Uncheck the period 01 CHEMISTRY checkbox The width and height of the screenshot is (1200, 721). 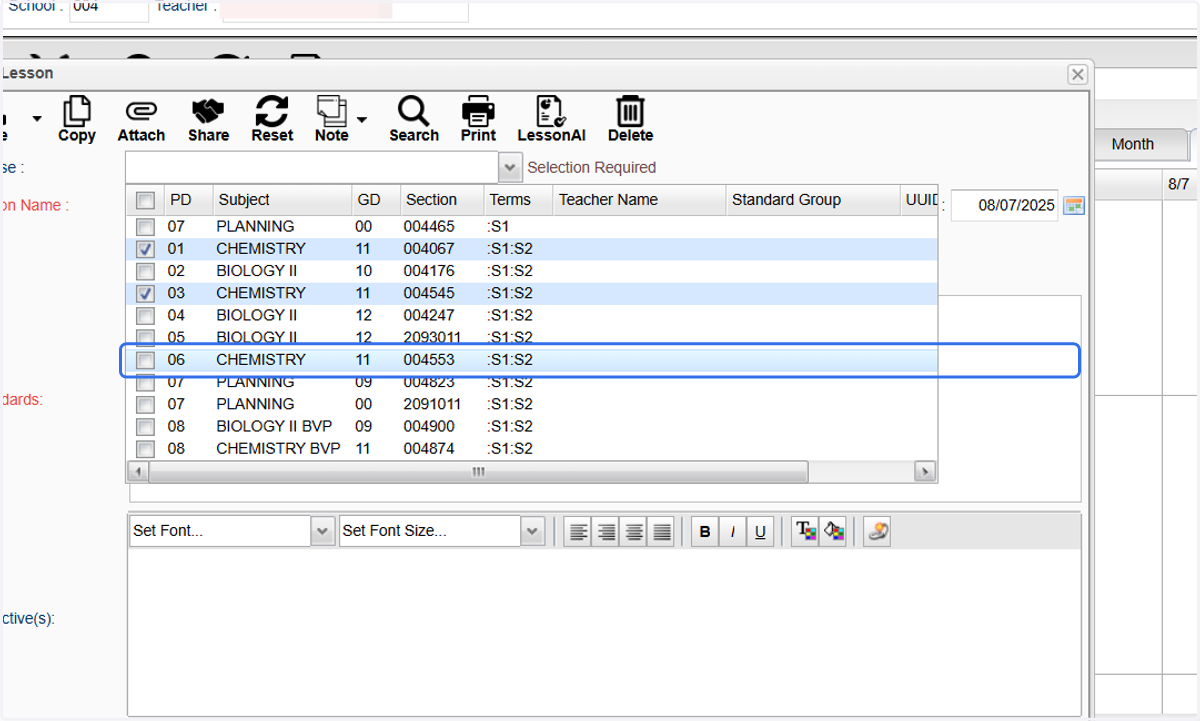pos(146,248)
